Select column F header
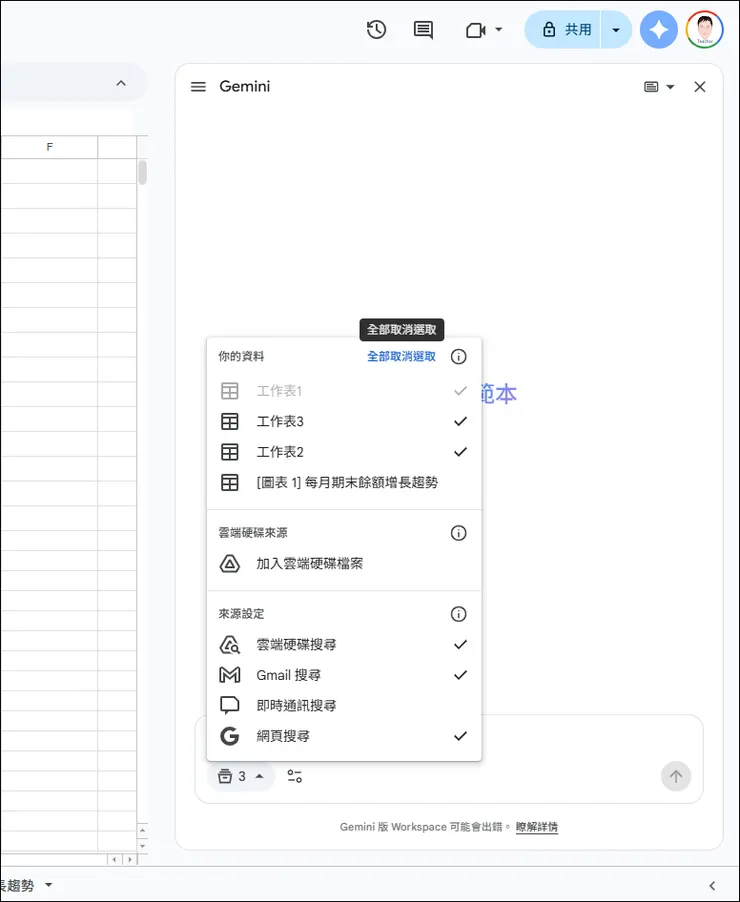740x902 pixels. [x=49, y=147]
